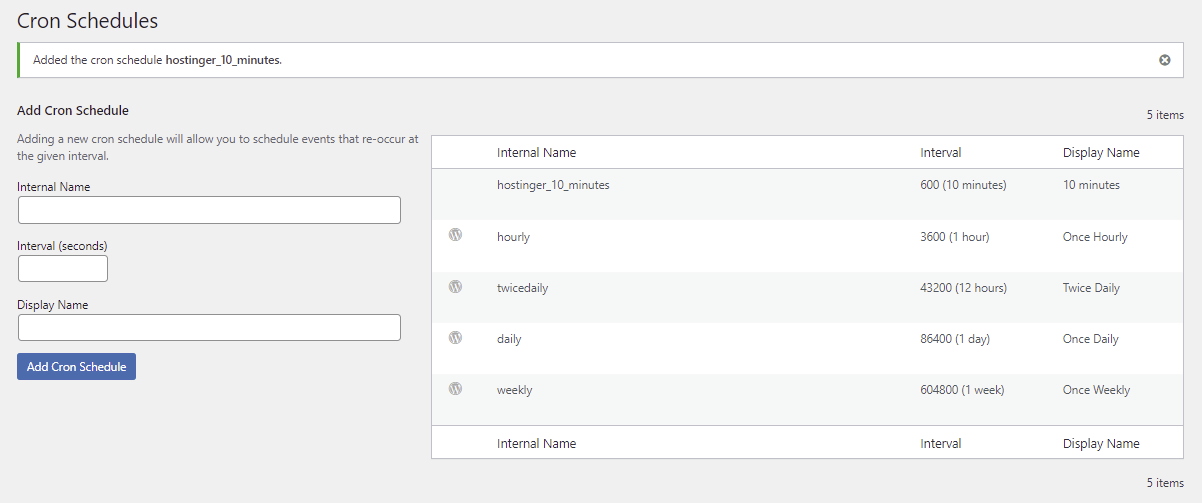Select the hostinger_10_minutes schedule row name
The width and height of the screenshot is (1202, 503).
tap(553, 185)
